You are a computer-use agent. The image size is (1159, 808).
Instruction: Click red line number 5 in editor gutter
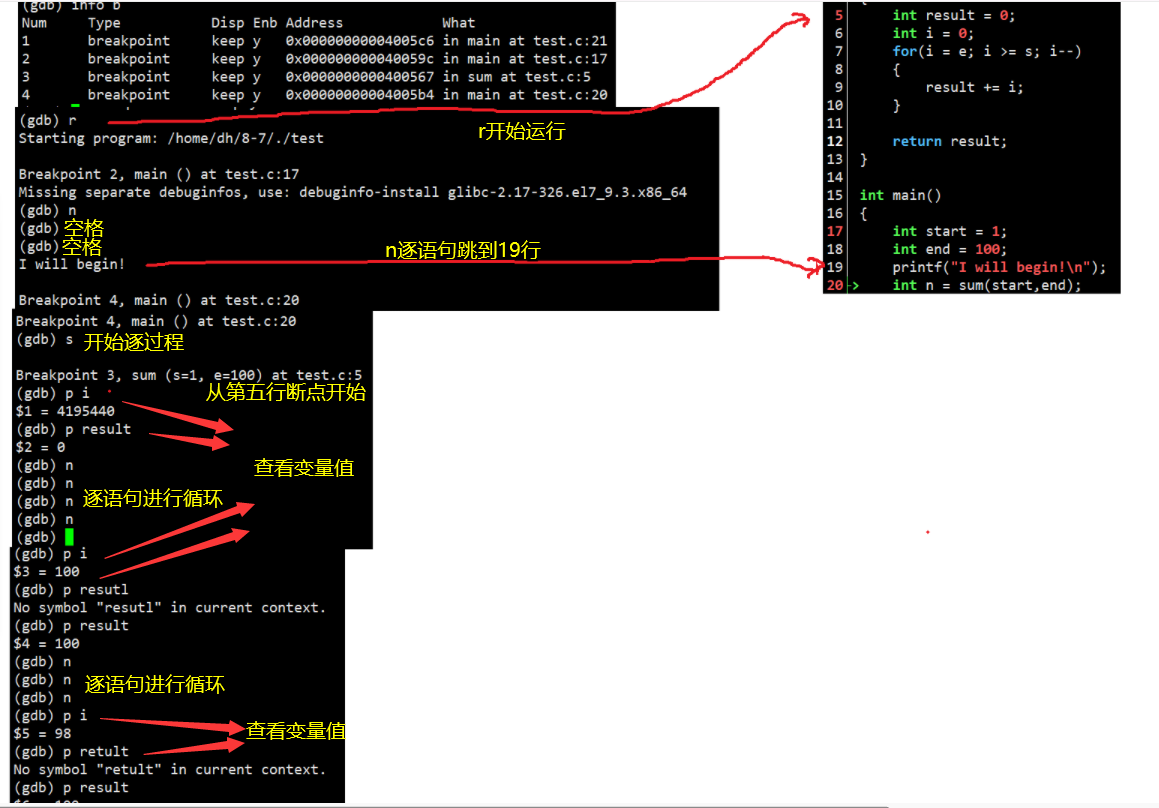(839, 16)
